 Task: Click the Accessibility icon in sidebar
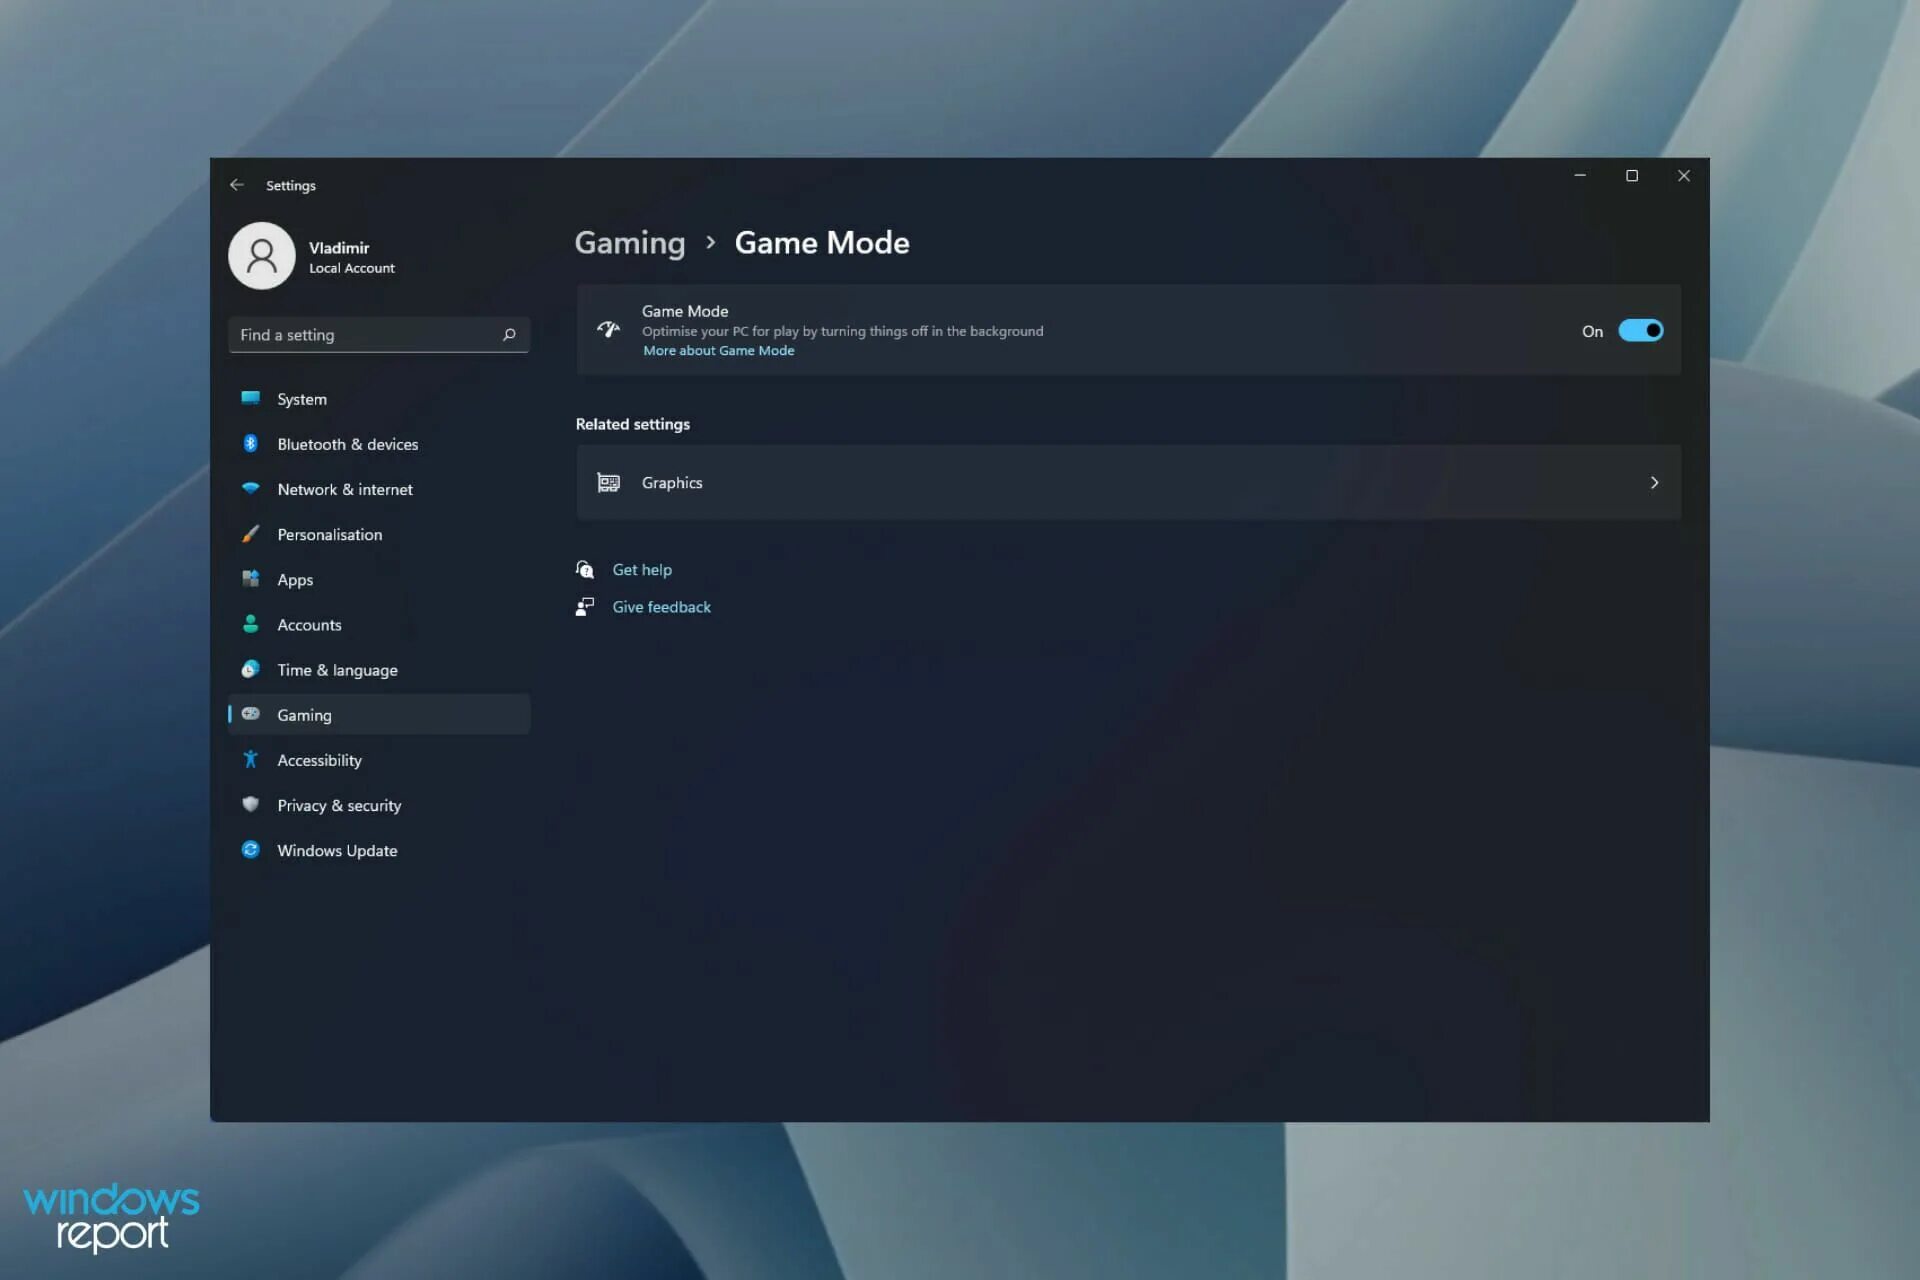(x=250, y=759)
